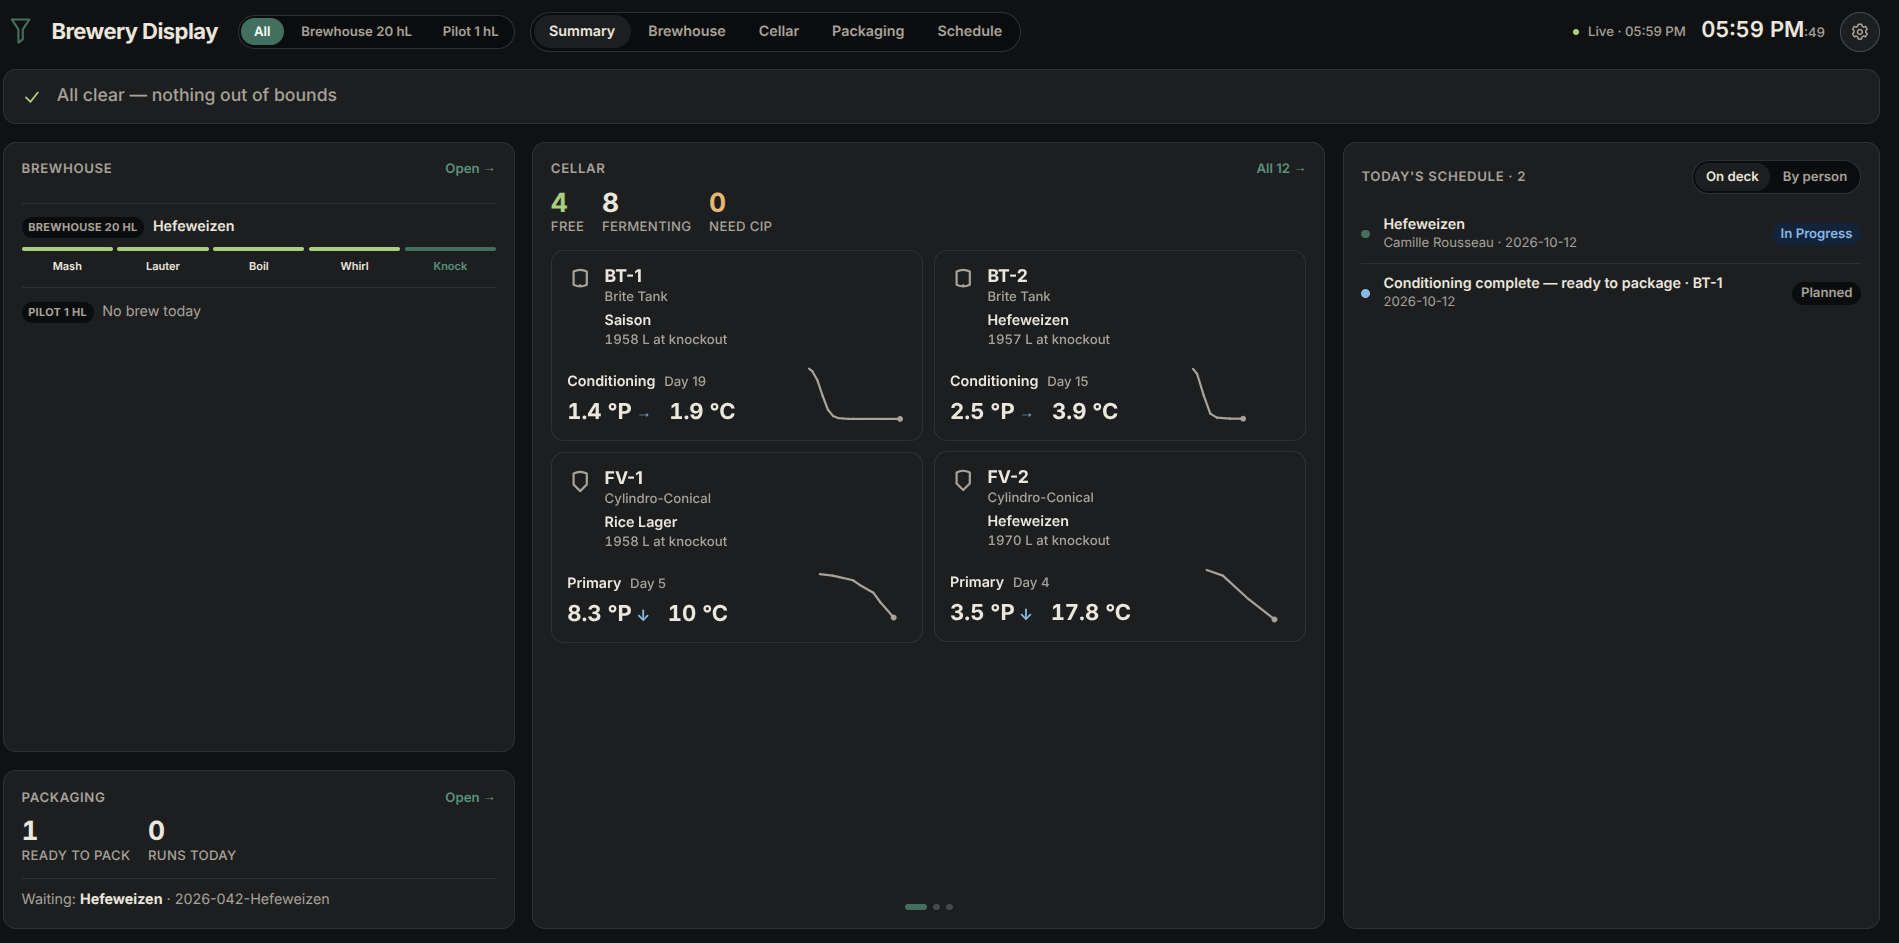Click the Whirl step progress bar
Viewport: 1899px width, 943px height.
[x=354, y=249]
